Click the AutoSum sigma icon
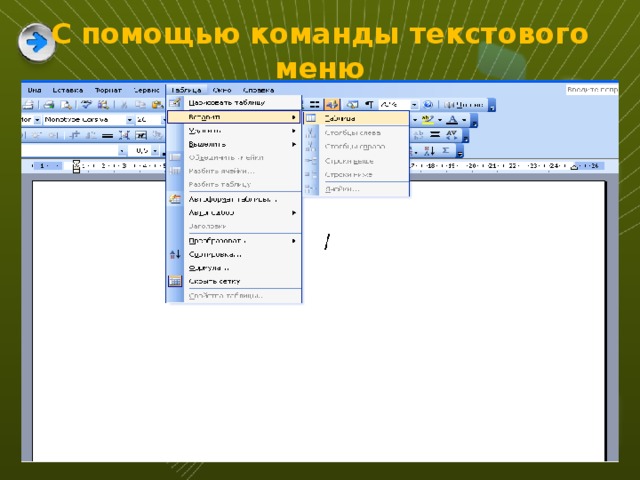 pos(446,151)
